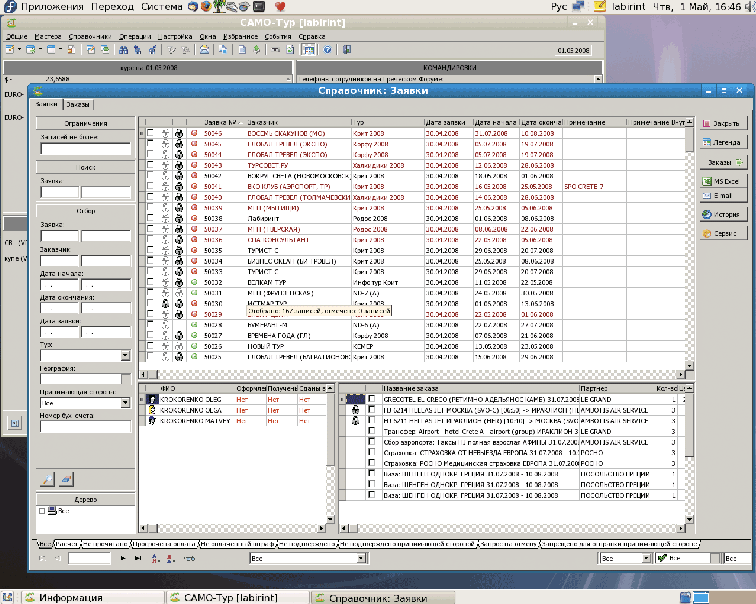The image size is (756, 604).
Task: Tick the checkbox for request 50045
Action: (x=150, y=132)
